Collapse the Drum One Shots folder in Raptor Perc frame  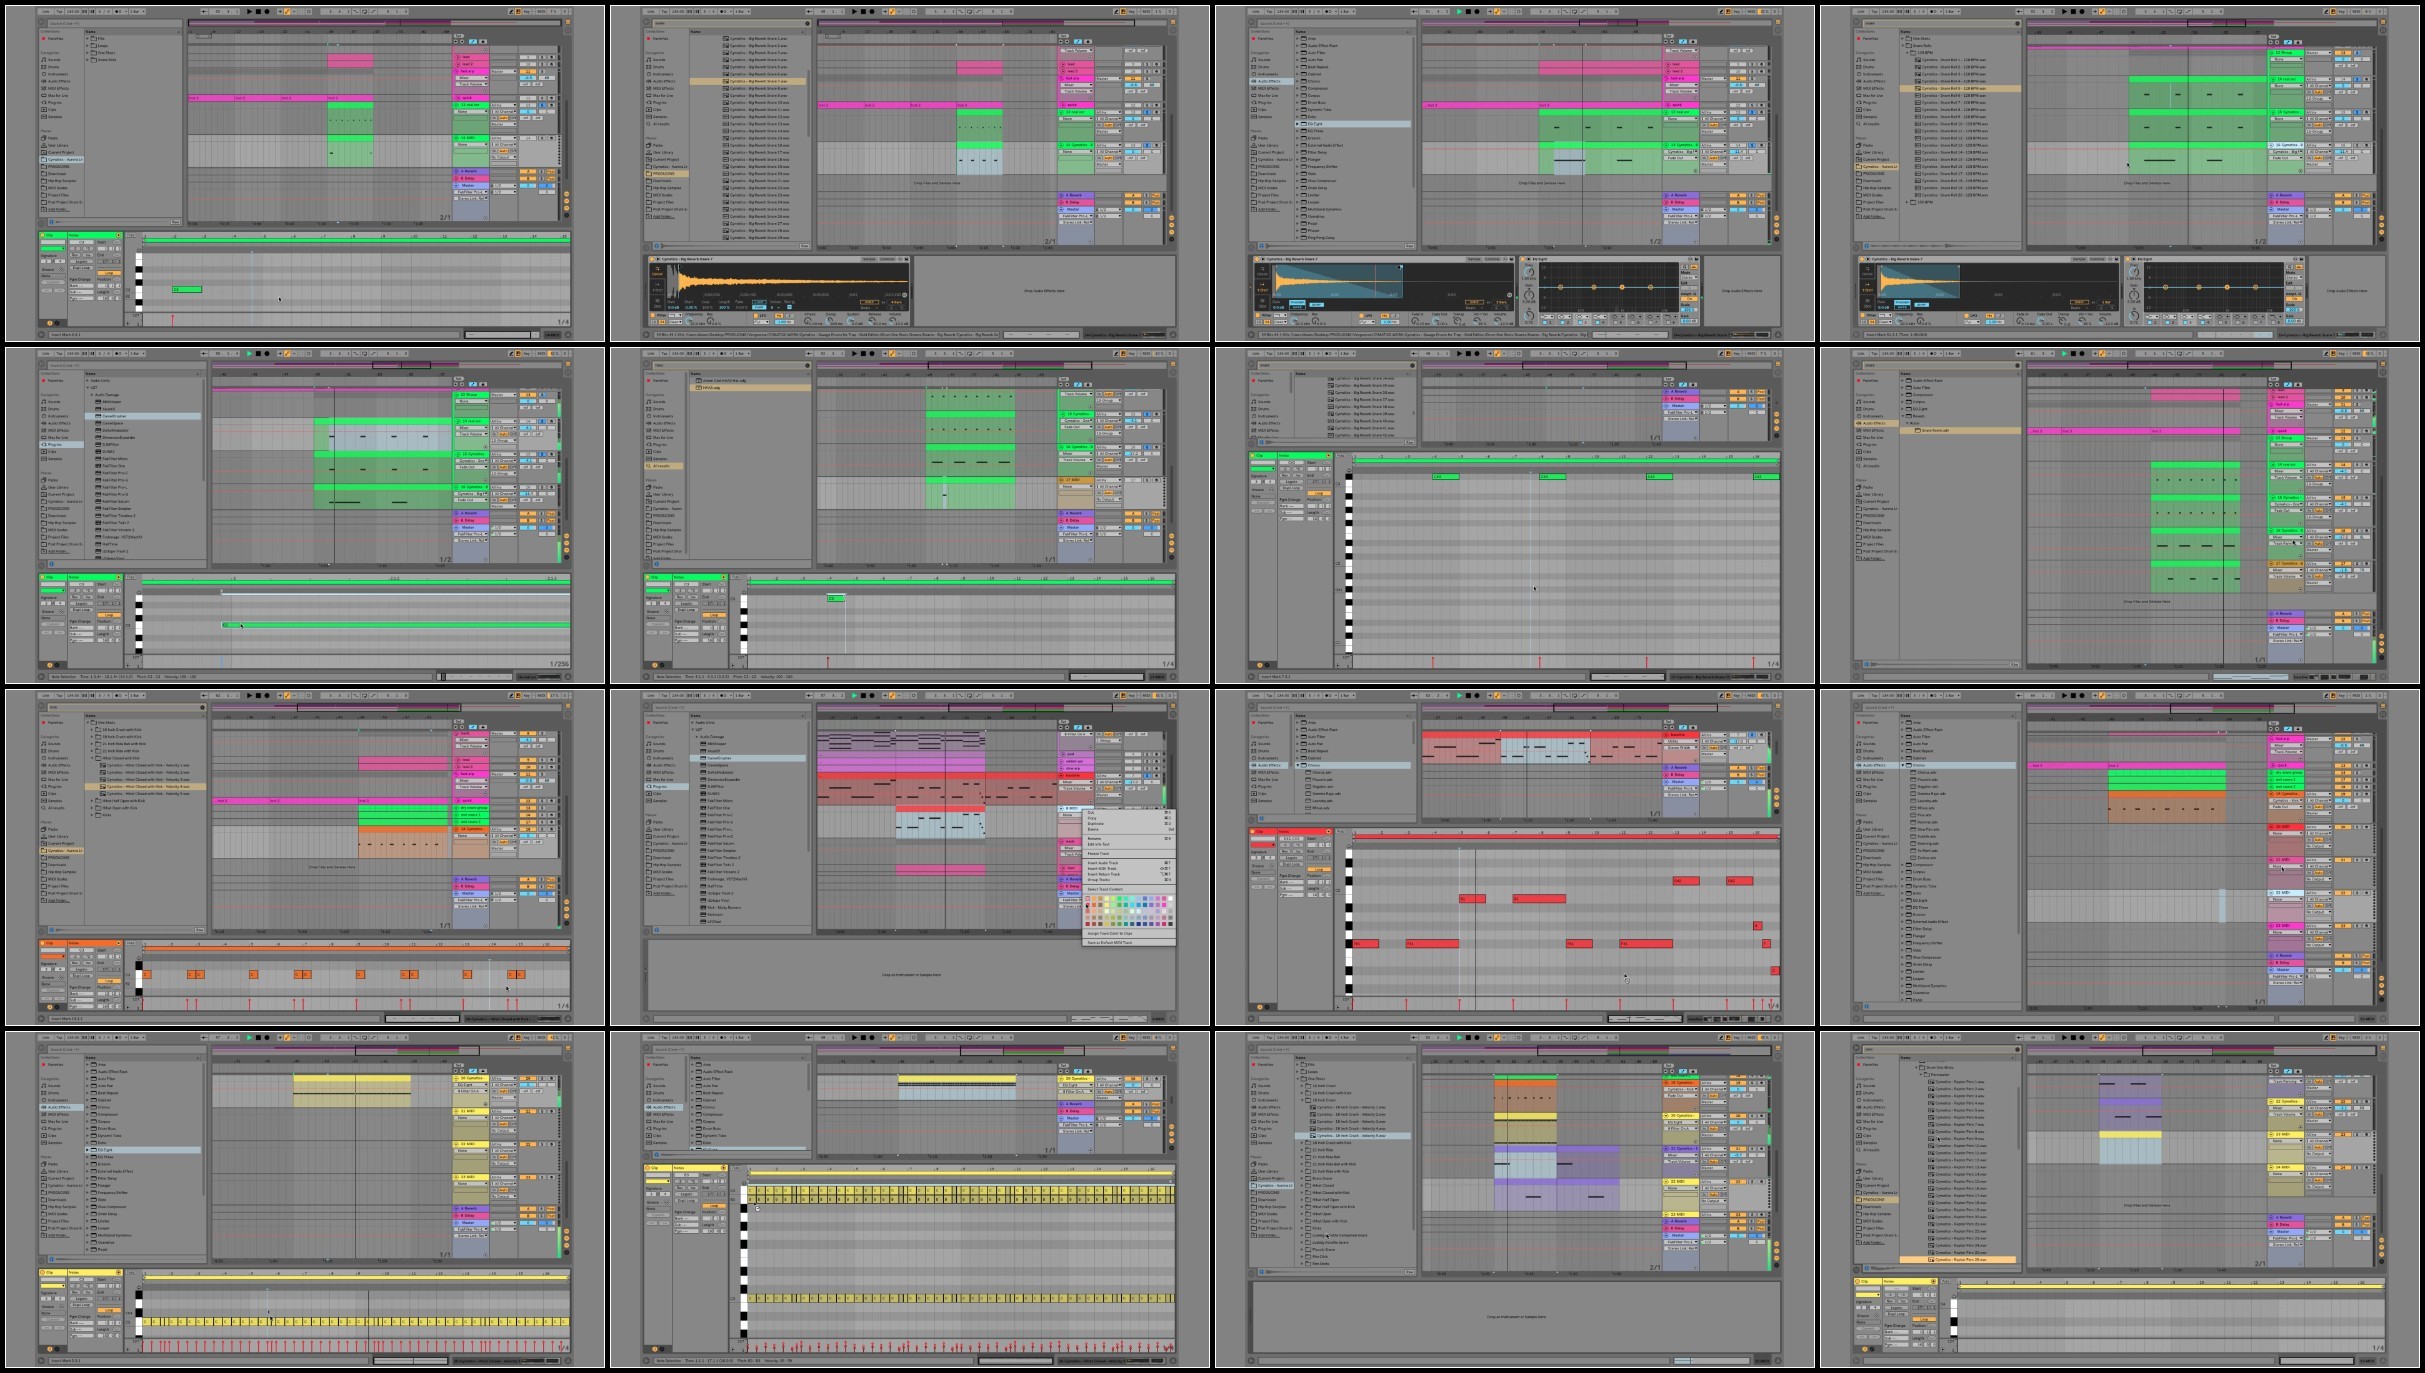point(1916,1067)
